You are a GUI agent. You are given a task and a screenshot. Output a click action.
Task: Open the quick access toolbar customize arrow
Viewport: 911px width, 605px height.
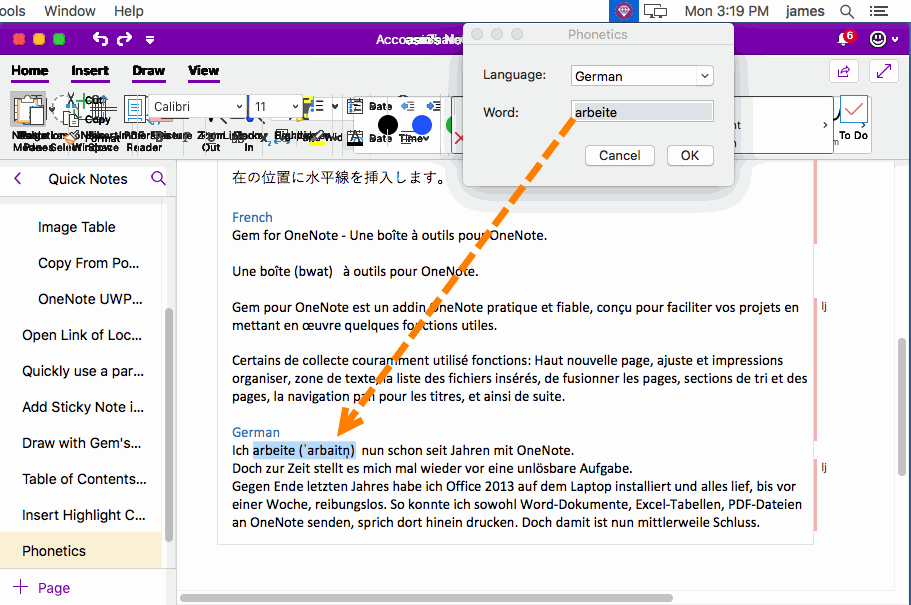coord(150,40)
